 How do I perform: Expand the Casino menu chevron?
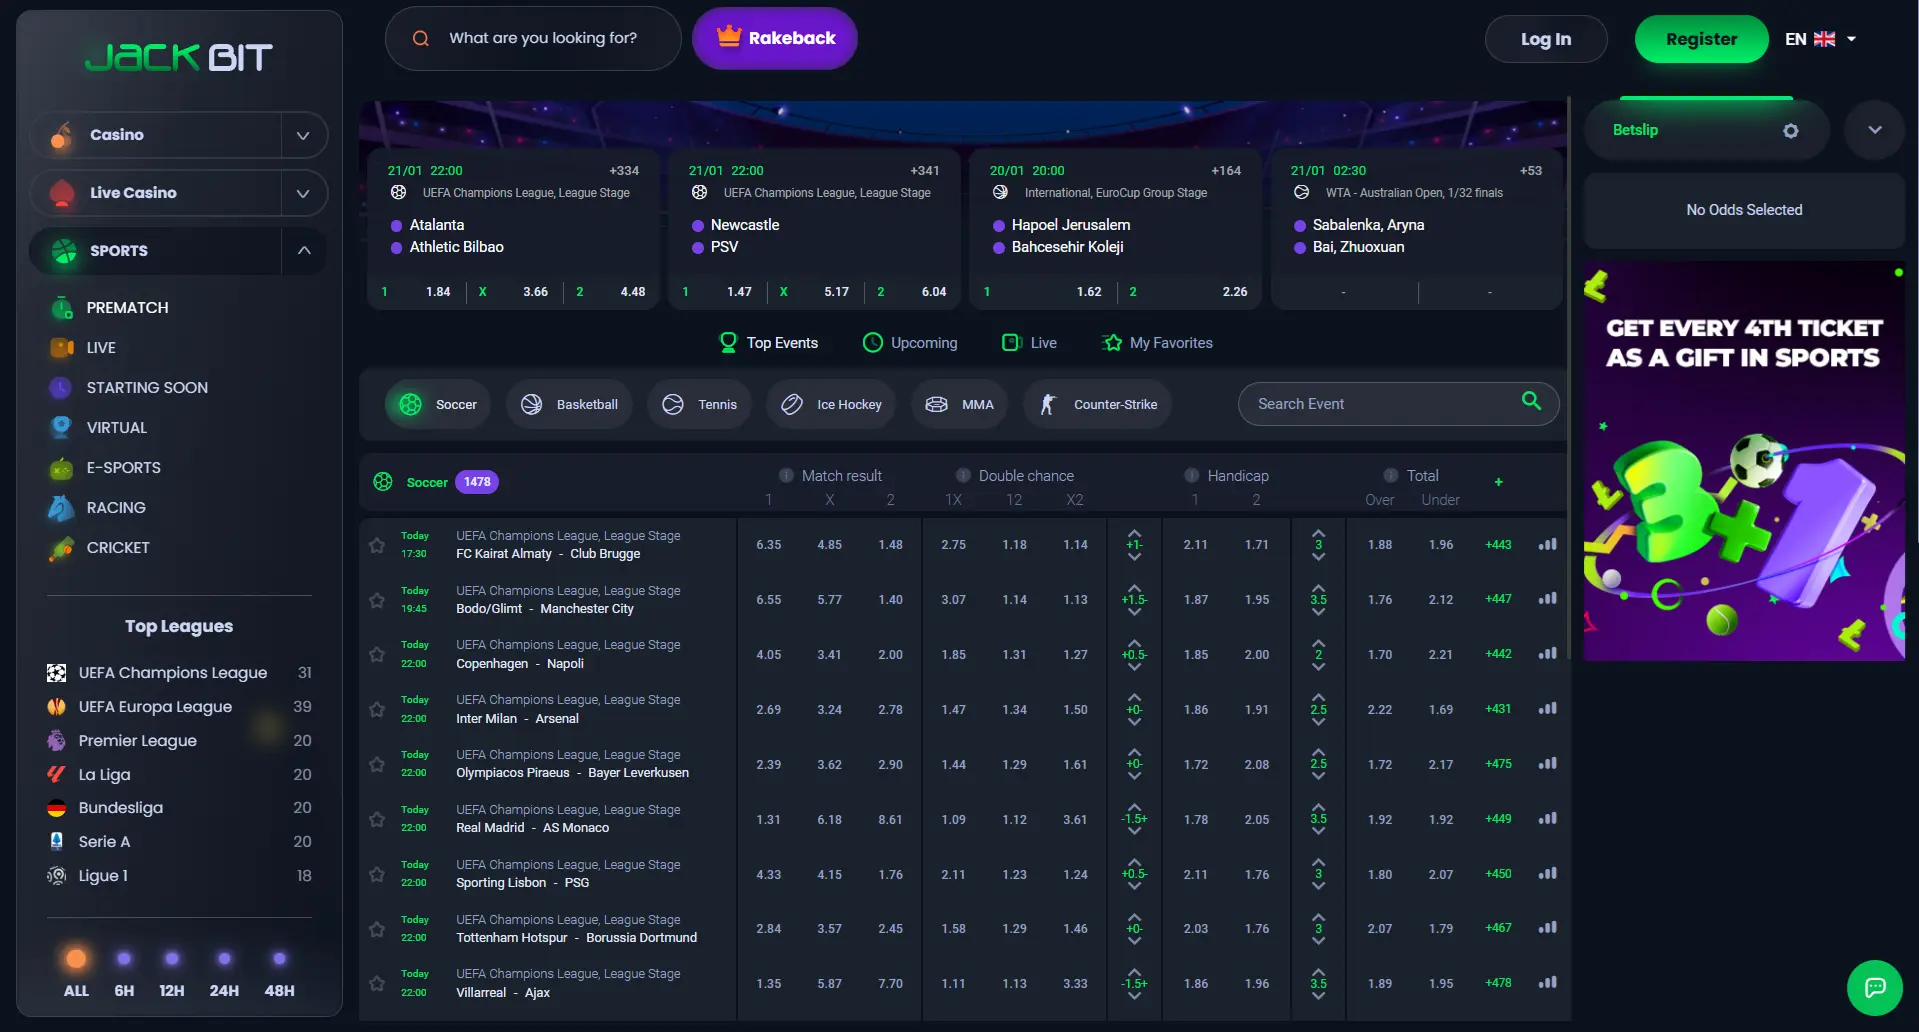303,136
